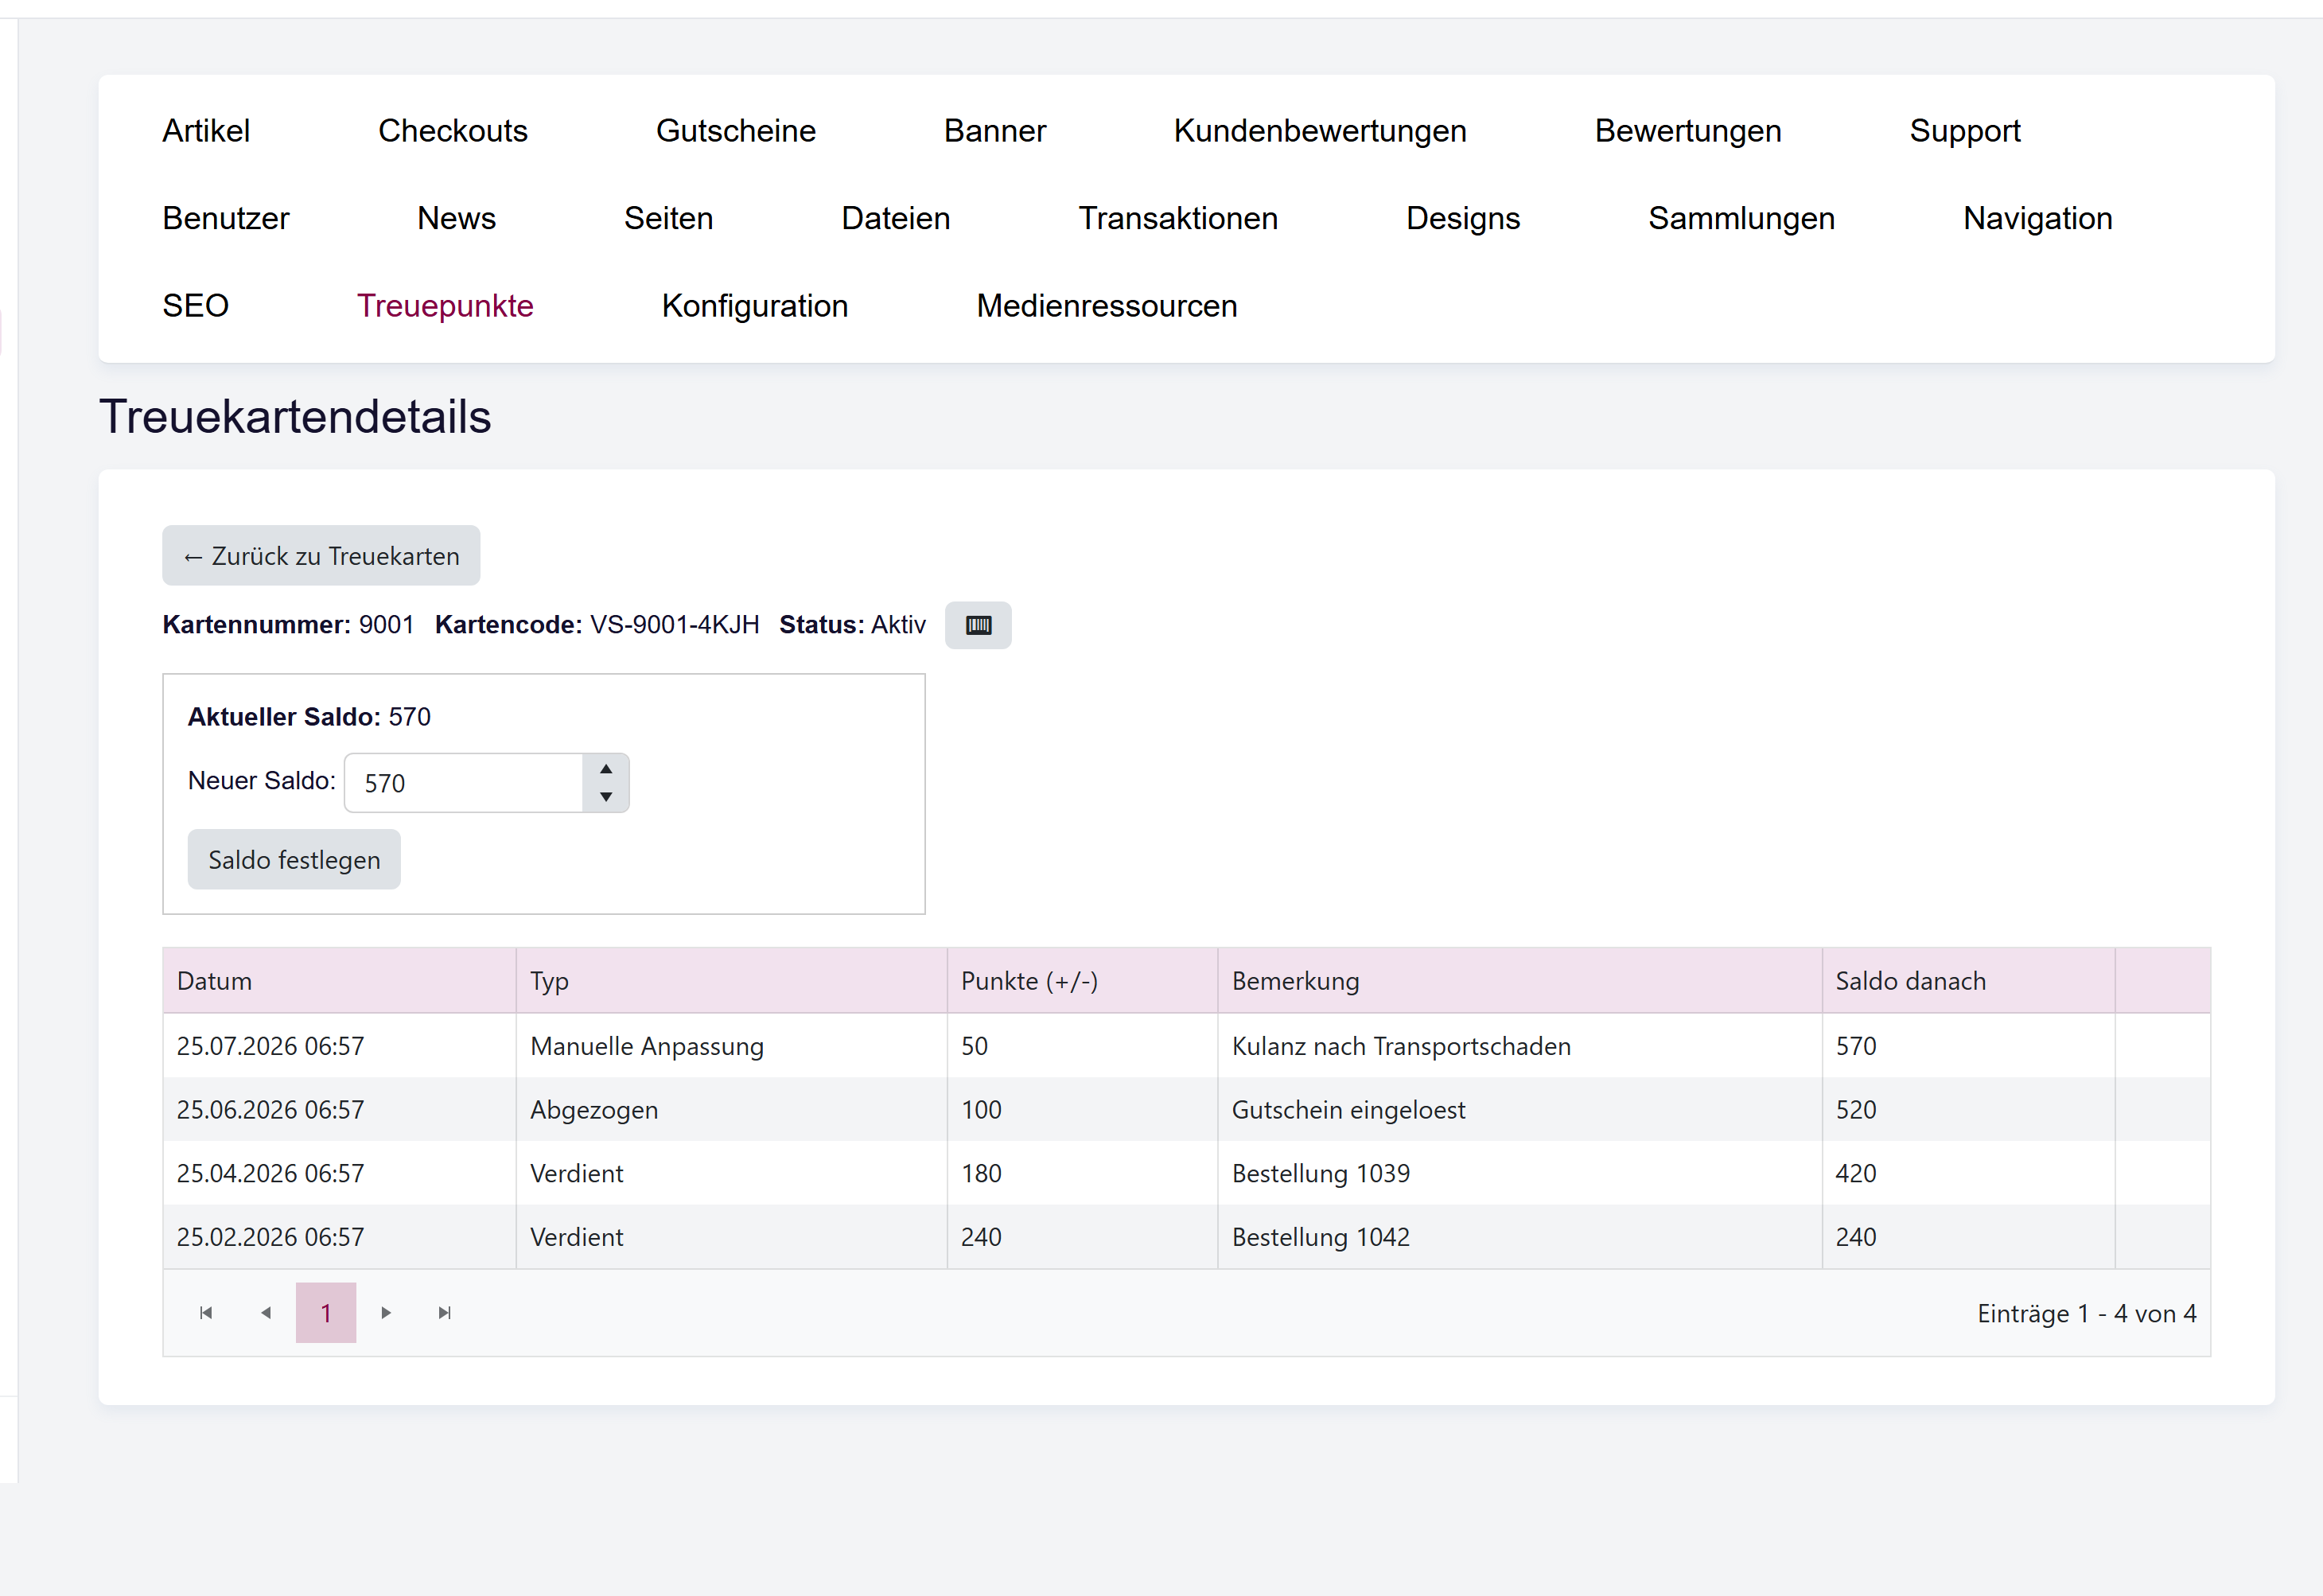Sort by Saldo danach column header

[1968, 981]
